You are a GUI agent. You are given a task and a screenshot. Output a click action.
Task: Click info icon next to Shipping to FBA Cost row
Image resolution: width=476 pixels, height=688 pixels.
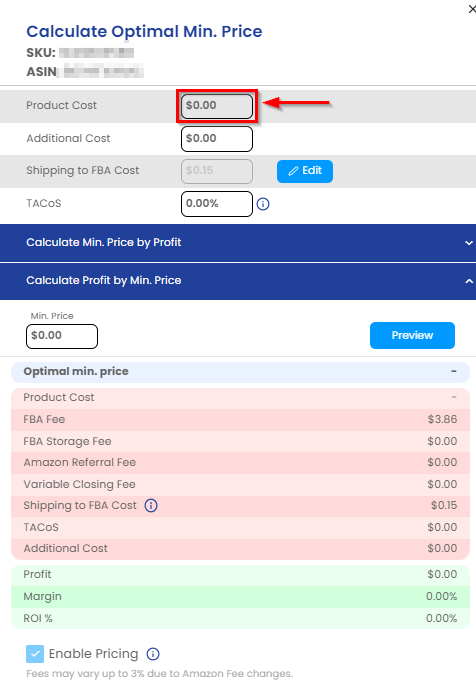pos(151,505)
